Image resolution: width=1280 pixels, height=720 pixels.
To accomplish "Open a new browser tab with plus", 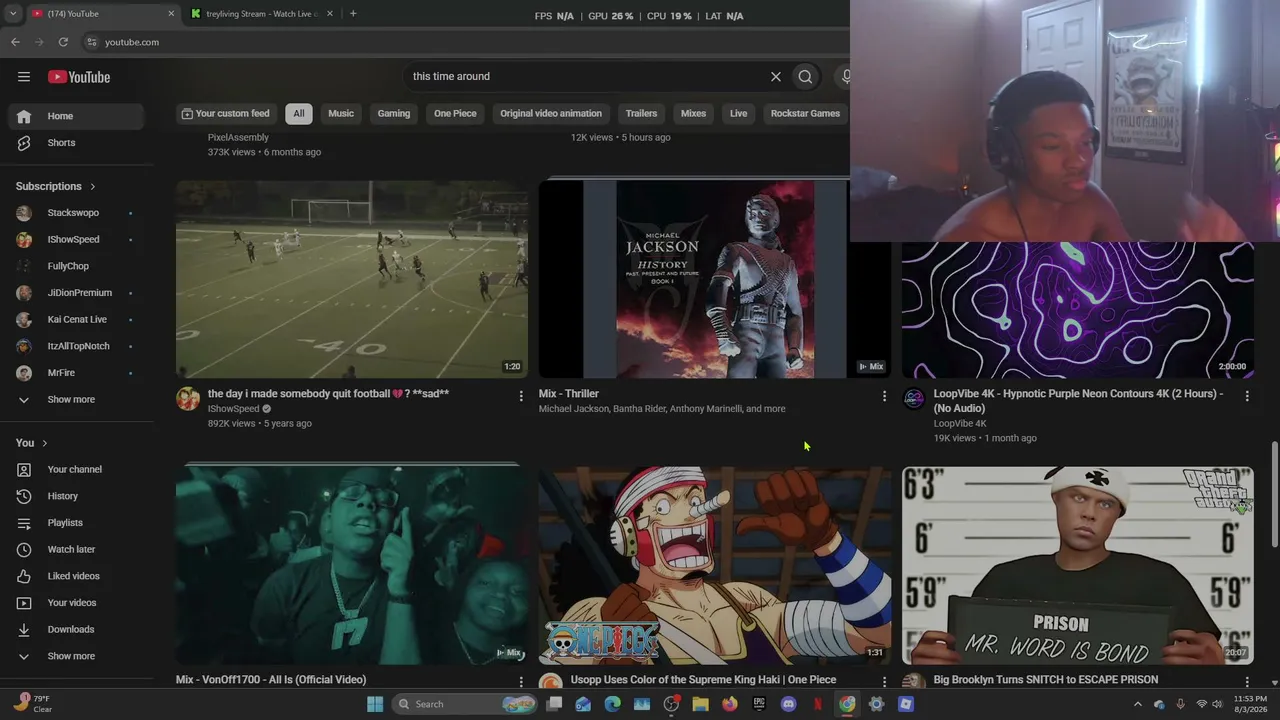I will tap(353, 14).
